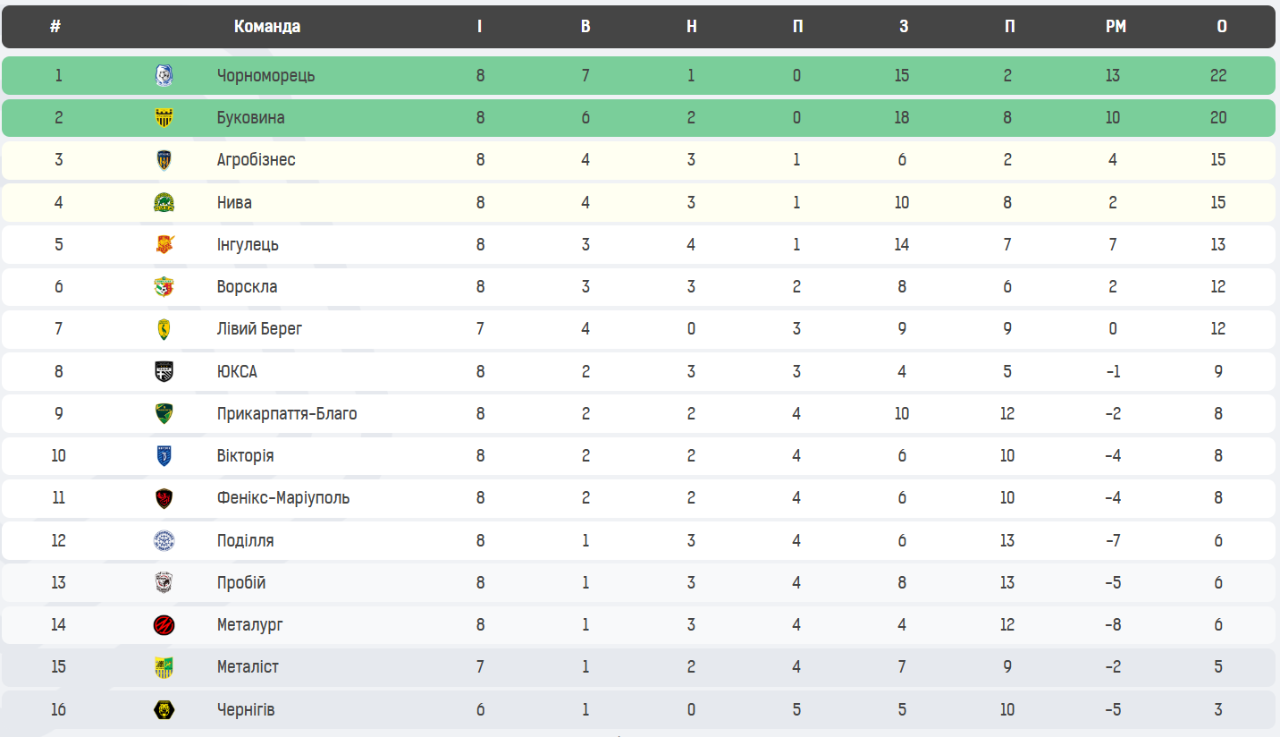Screen dimensions: 1280x737
Task: Click the Ворскла team emblem
Action: click(164, 287)
